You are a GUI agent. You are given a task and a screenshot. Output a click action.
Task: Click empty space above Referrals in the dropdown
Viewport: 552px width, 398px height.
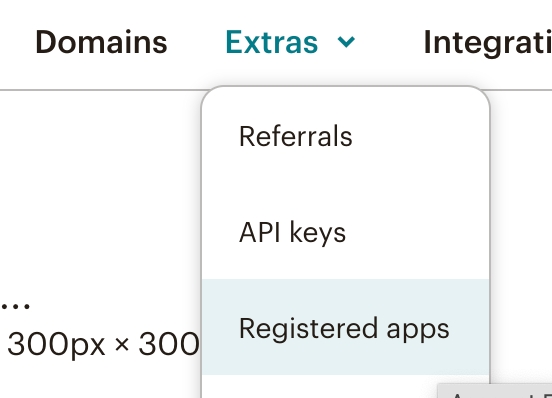[x=345, y=106]
